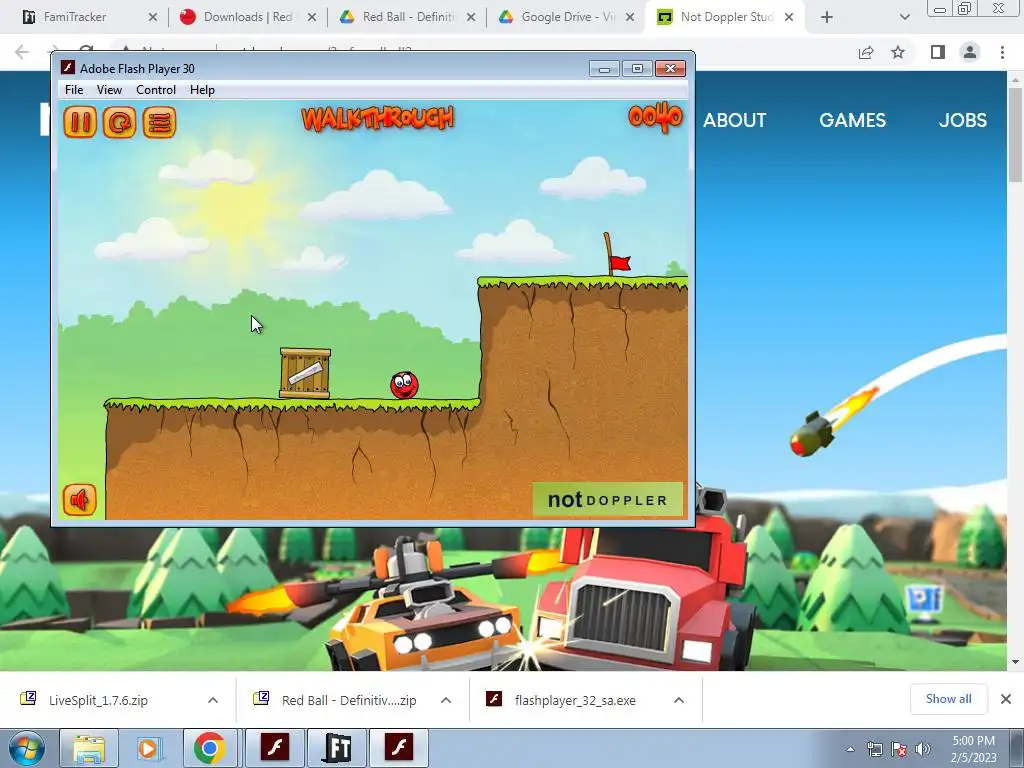
Task: Switch to the Google Drive browser tab
Action: (x=567, y=17)
